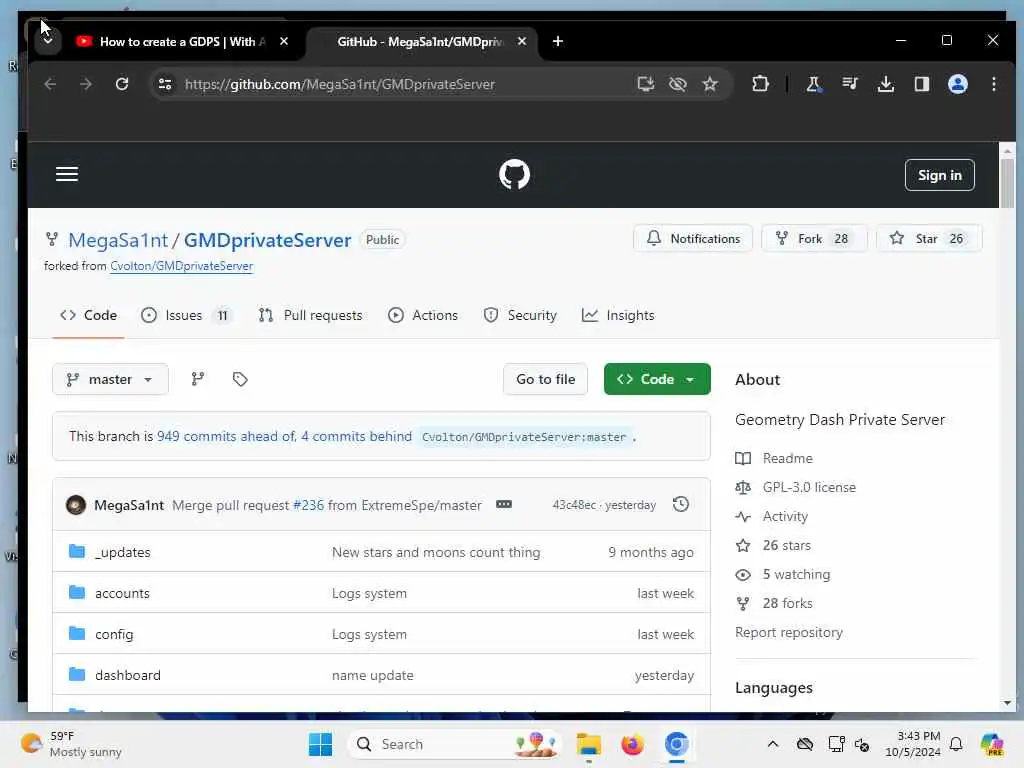
Task: Click the crossed-out eye tracking icon
Action: [678, 84]
